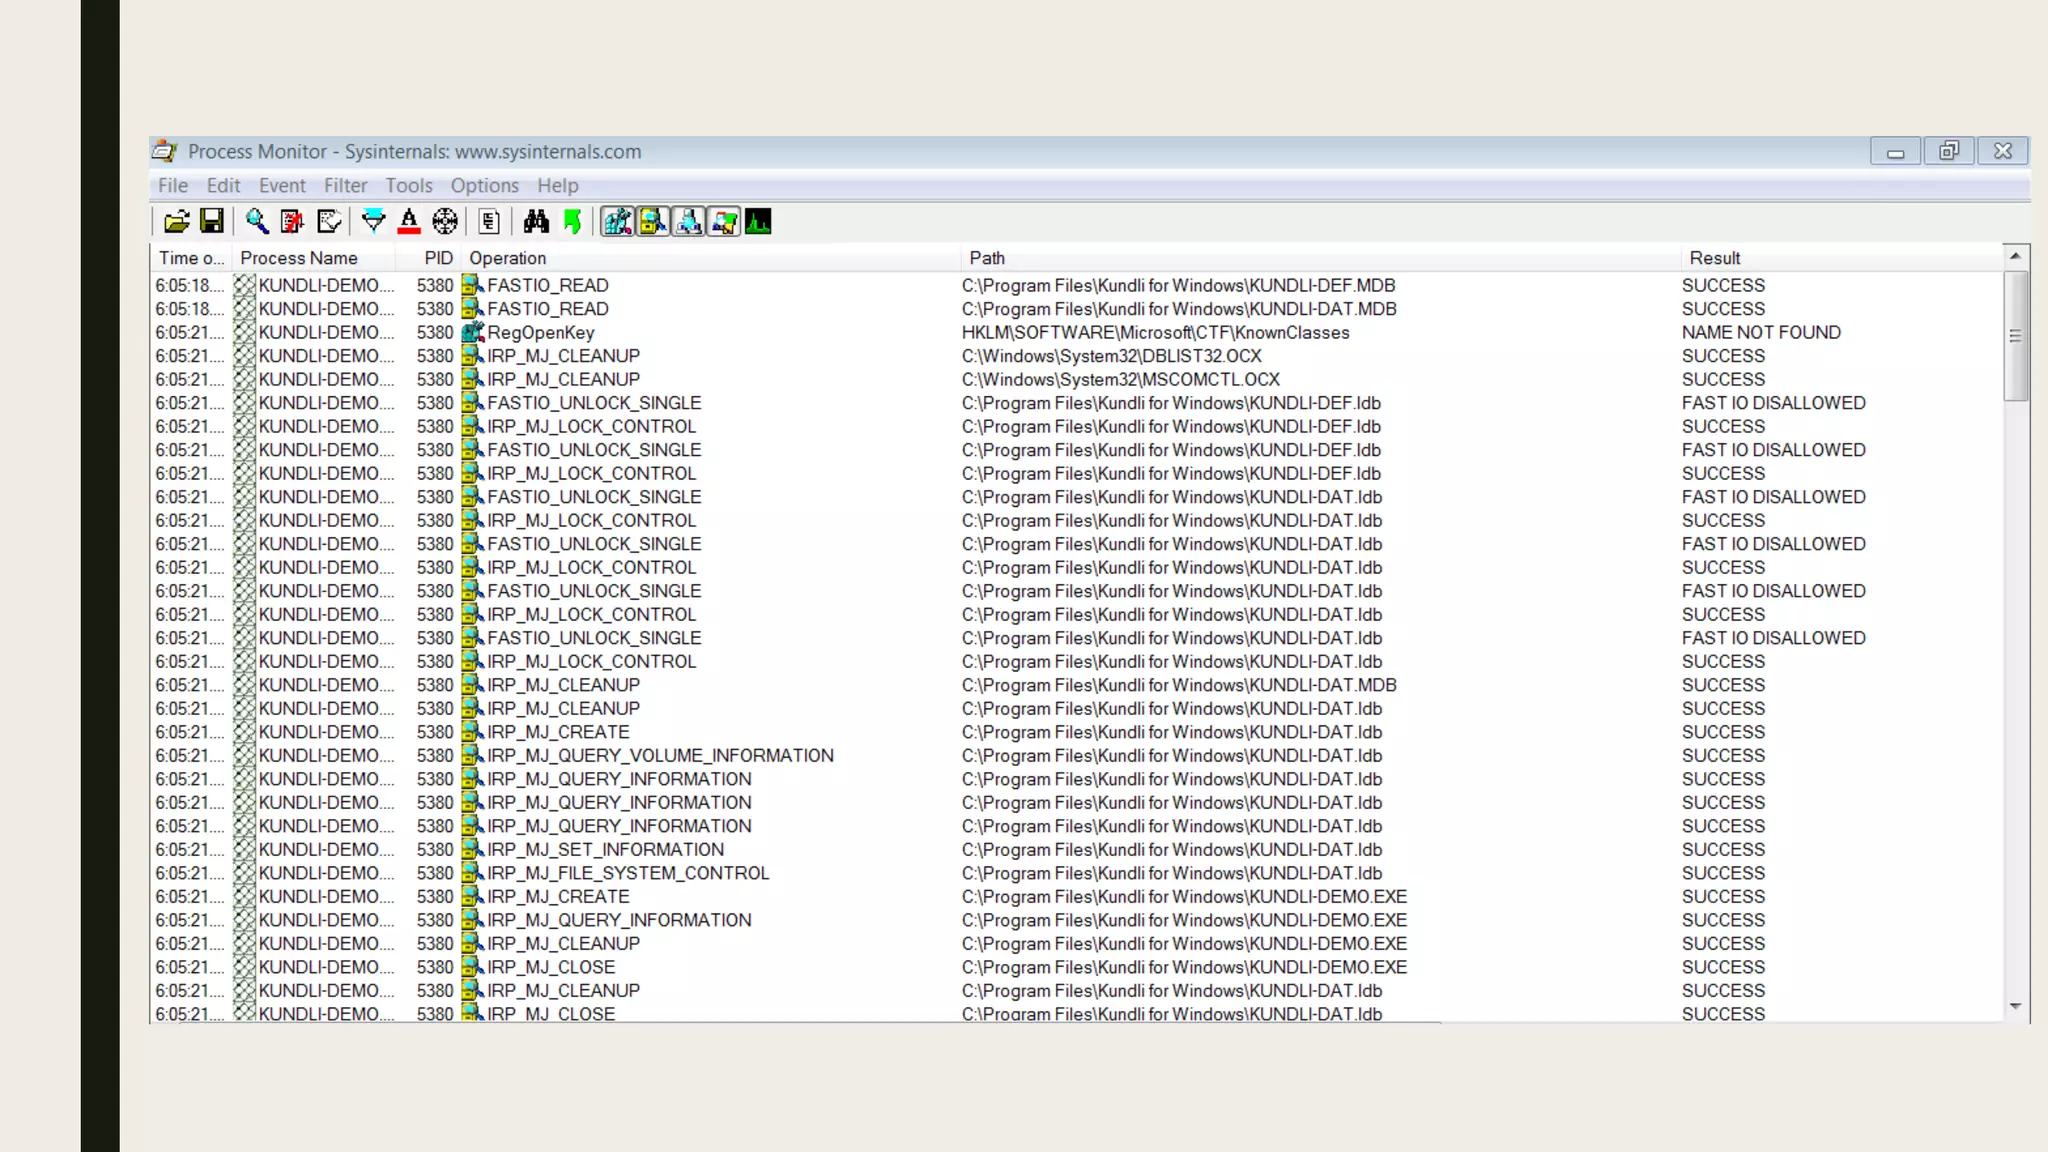
Task: Click the Result column header
Action: point(1714,258)
